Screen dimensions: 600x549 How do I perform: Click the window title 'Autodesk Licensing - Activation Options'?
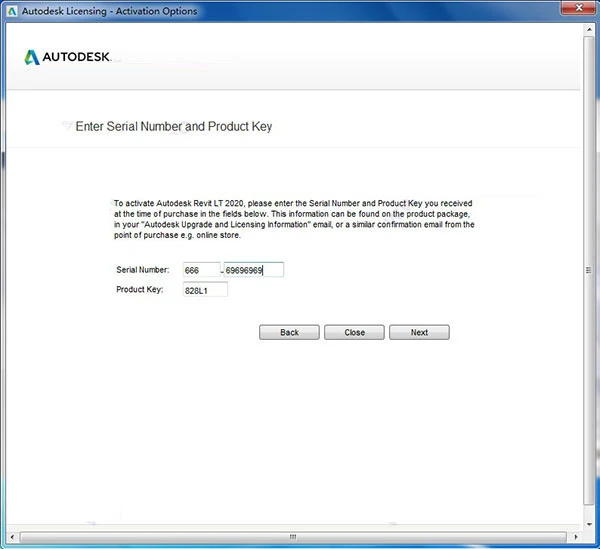(x=109, y=11)
